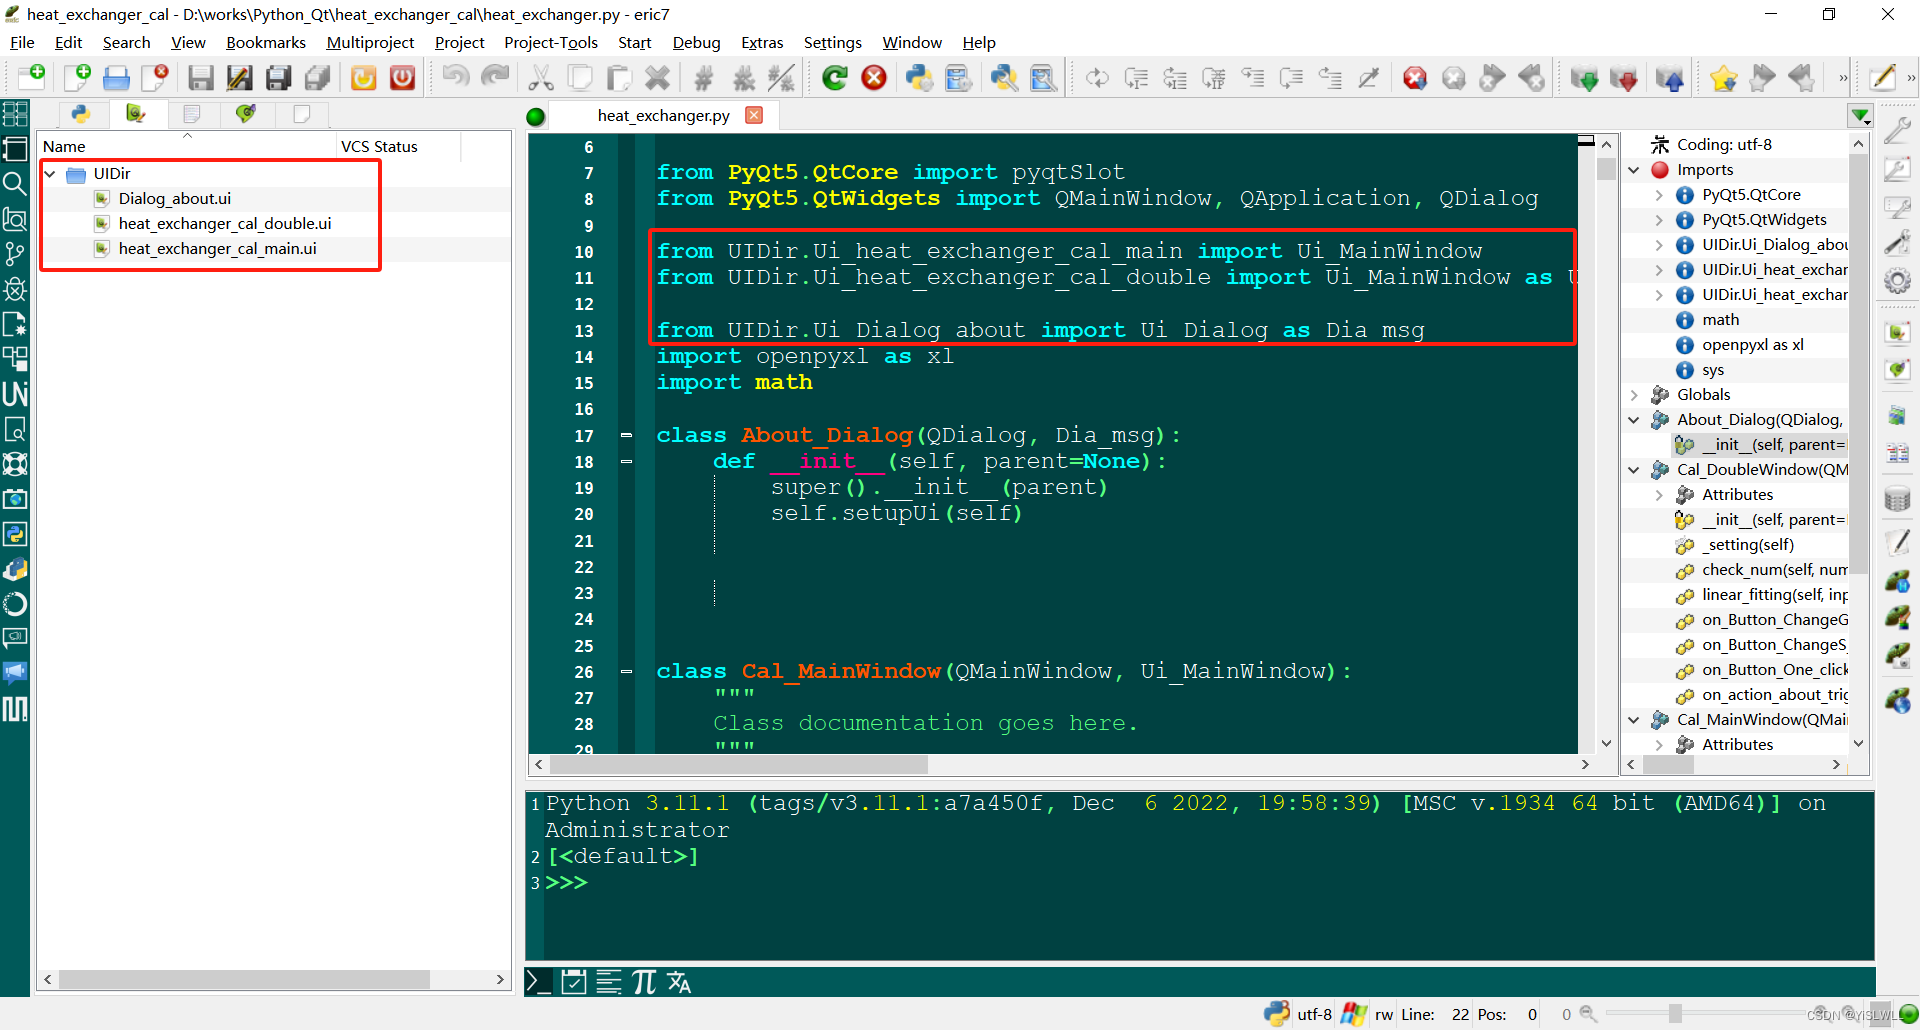Select Dialog_about.ui in project tree
This screenshot has width=1920, height=1030.
coord(175,199)
